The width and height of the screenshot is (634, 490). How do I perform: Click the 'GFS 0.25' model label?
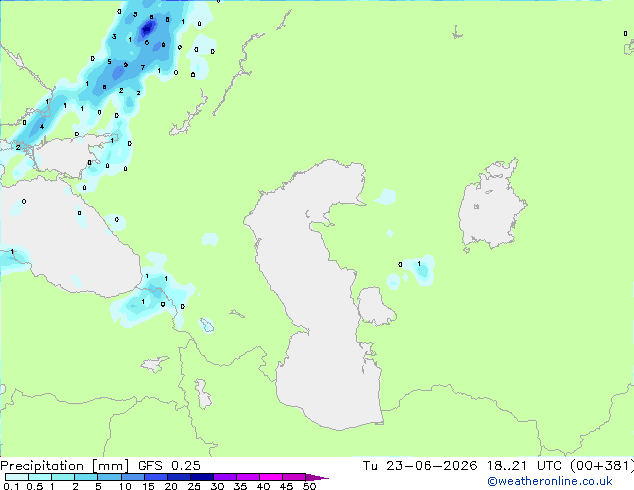(169, 466)
